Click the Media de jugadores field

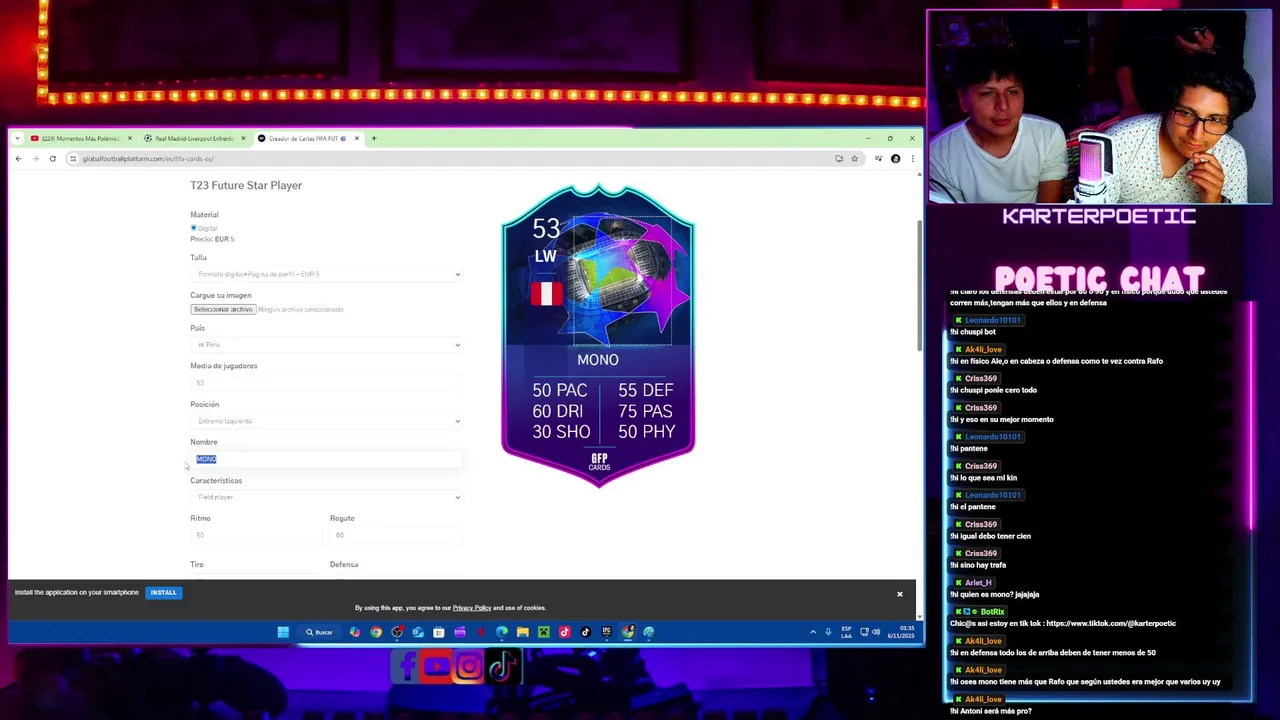pos(326,383)
